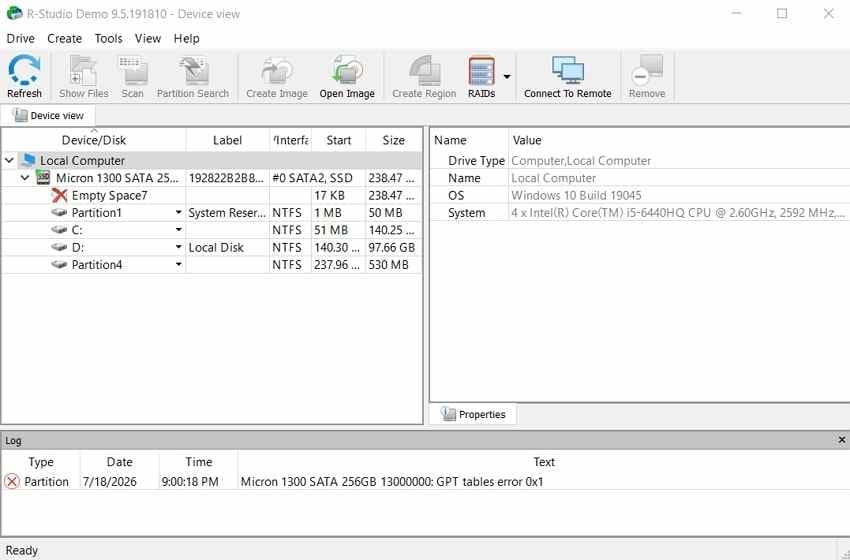Image resolution: width=850 pixels, height=560 pixels.
Task: Click the Remove toolbar icon
Action: (x=647, y=70)
